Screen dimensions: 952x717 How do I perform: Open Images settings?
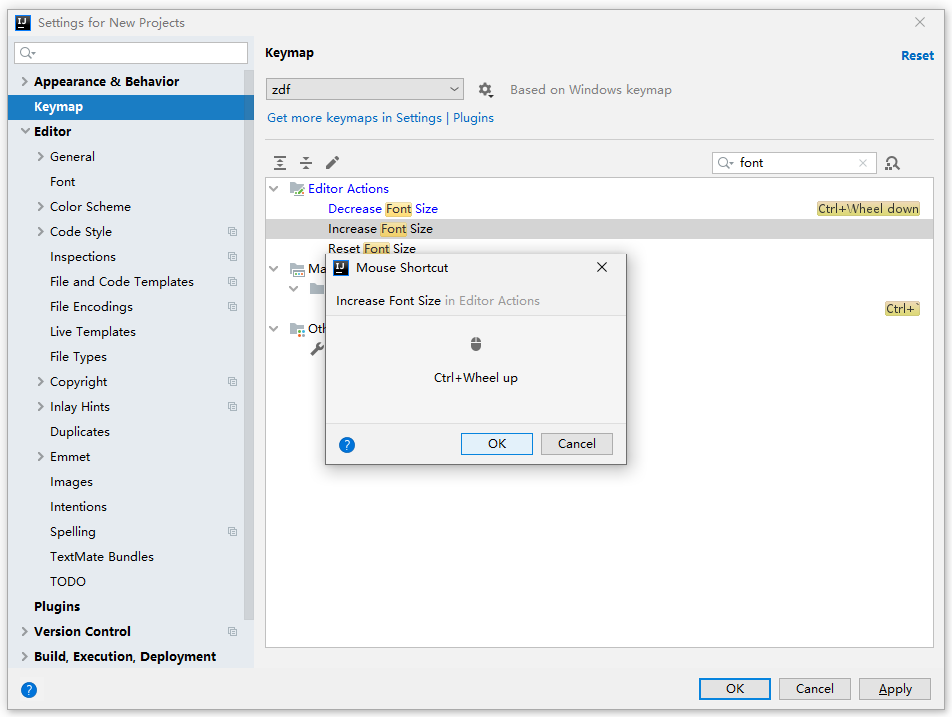pos(72,481)
